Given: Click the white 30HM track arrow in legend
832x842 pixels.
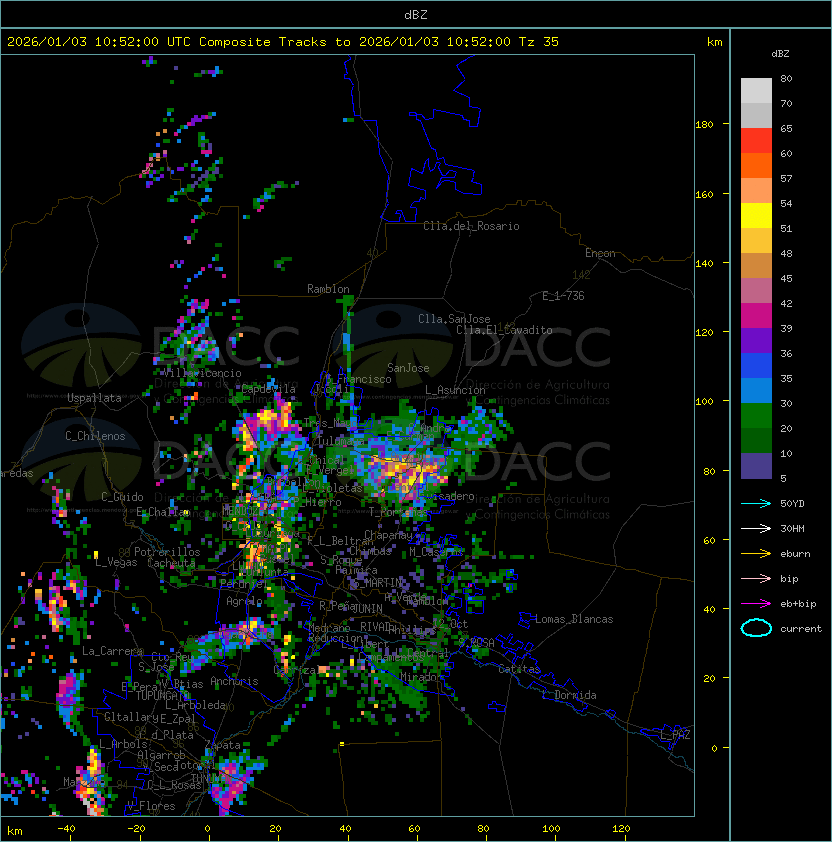Looking at the screenshot, I should click(x=756, y=529).
